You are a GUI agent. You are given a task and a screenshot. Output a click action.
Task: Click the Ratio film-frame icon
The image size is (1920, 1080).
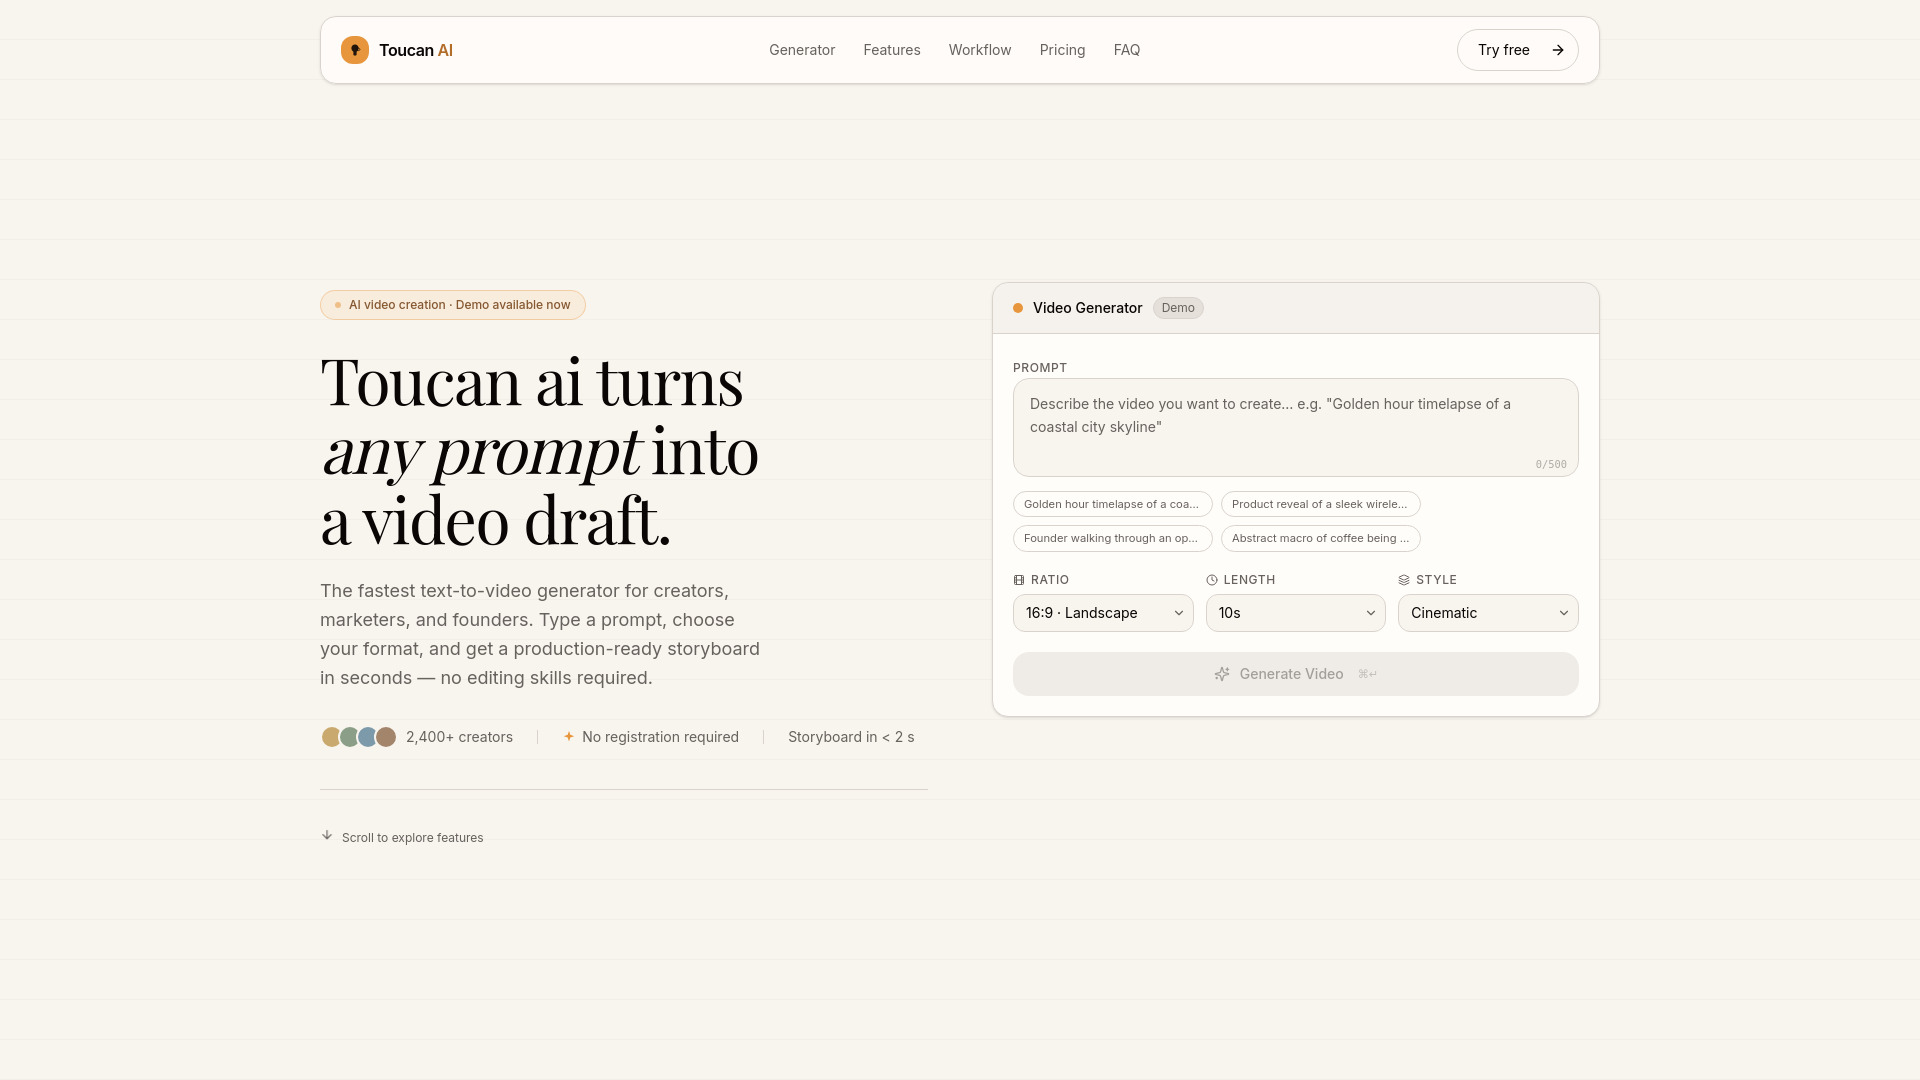1019,580
